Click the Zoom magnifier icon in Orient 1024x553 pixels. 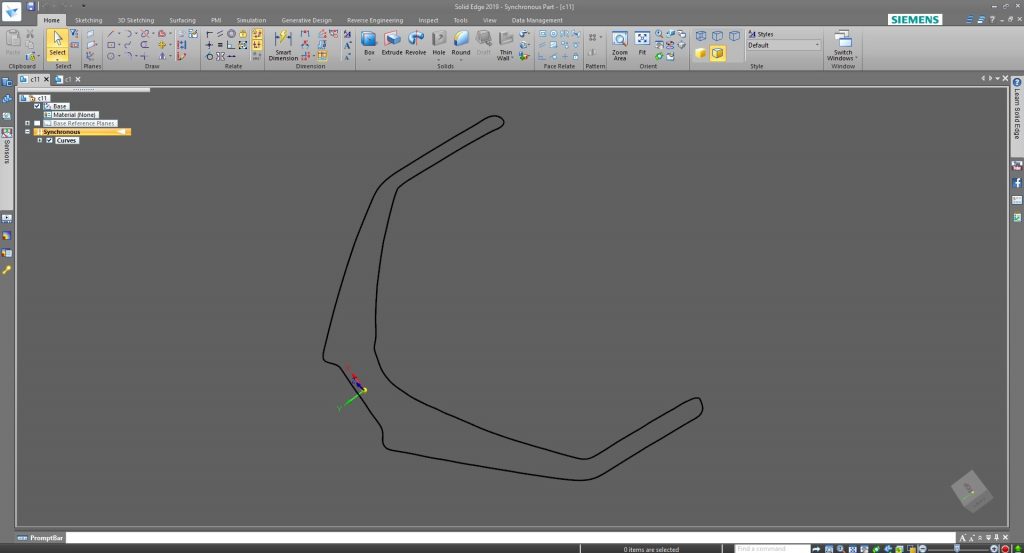[659, 33]
